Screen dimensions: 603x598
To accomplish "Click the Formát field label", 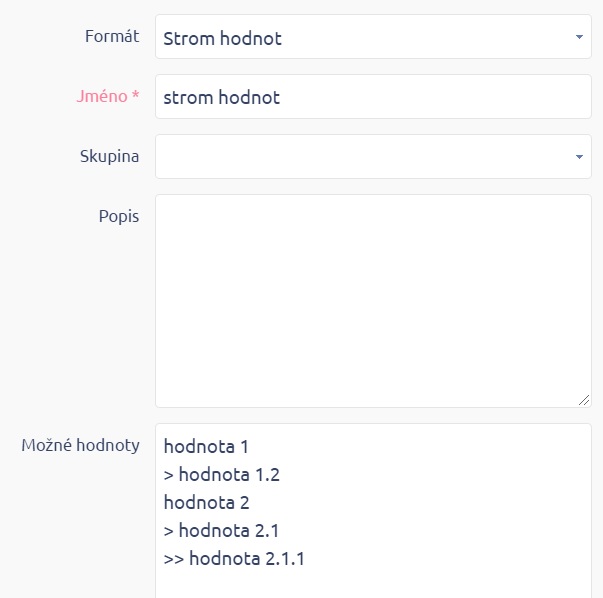I will point(112,37).
